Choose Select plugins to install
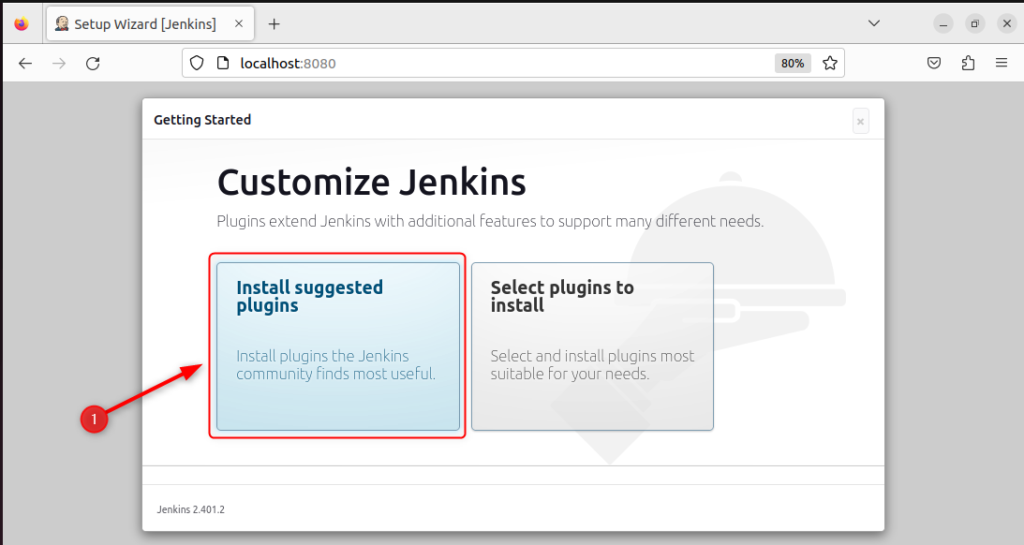Viewport: 1024px width, 545px height. [592, 346]
